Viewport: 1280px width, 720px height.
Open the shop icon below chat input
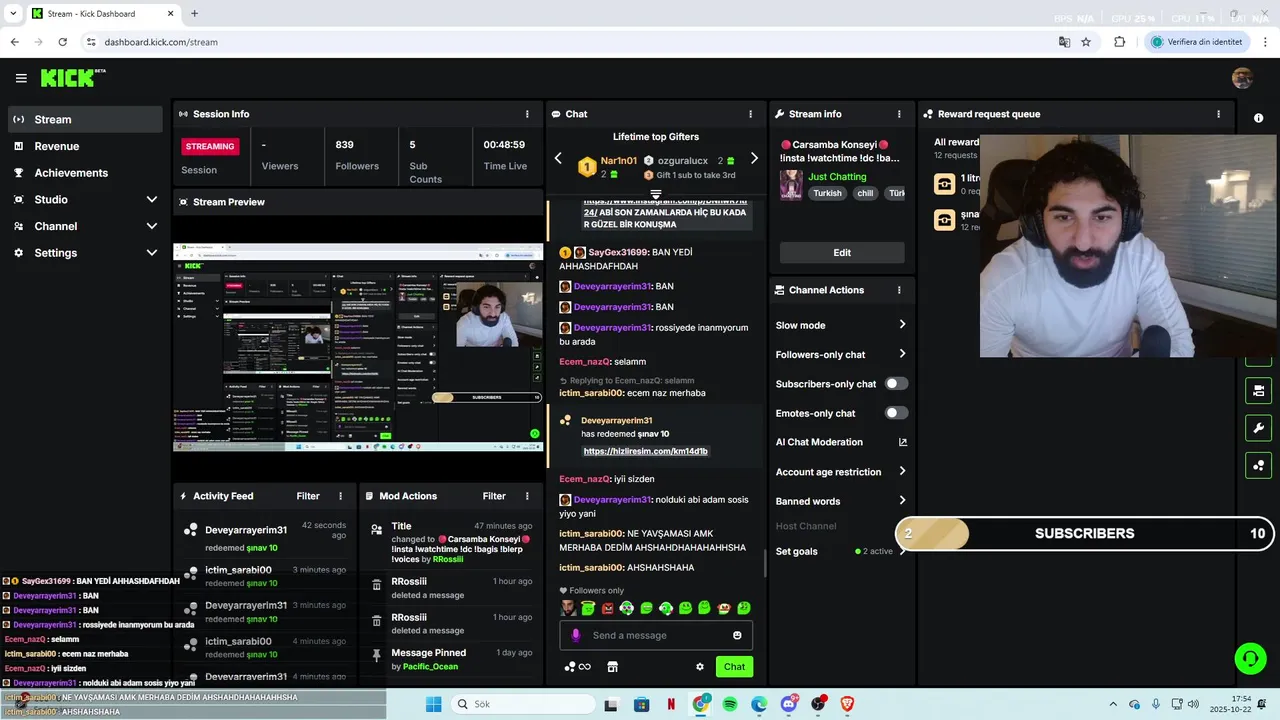(x=613, y=667)
